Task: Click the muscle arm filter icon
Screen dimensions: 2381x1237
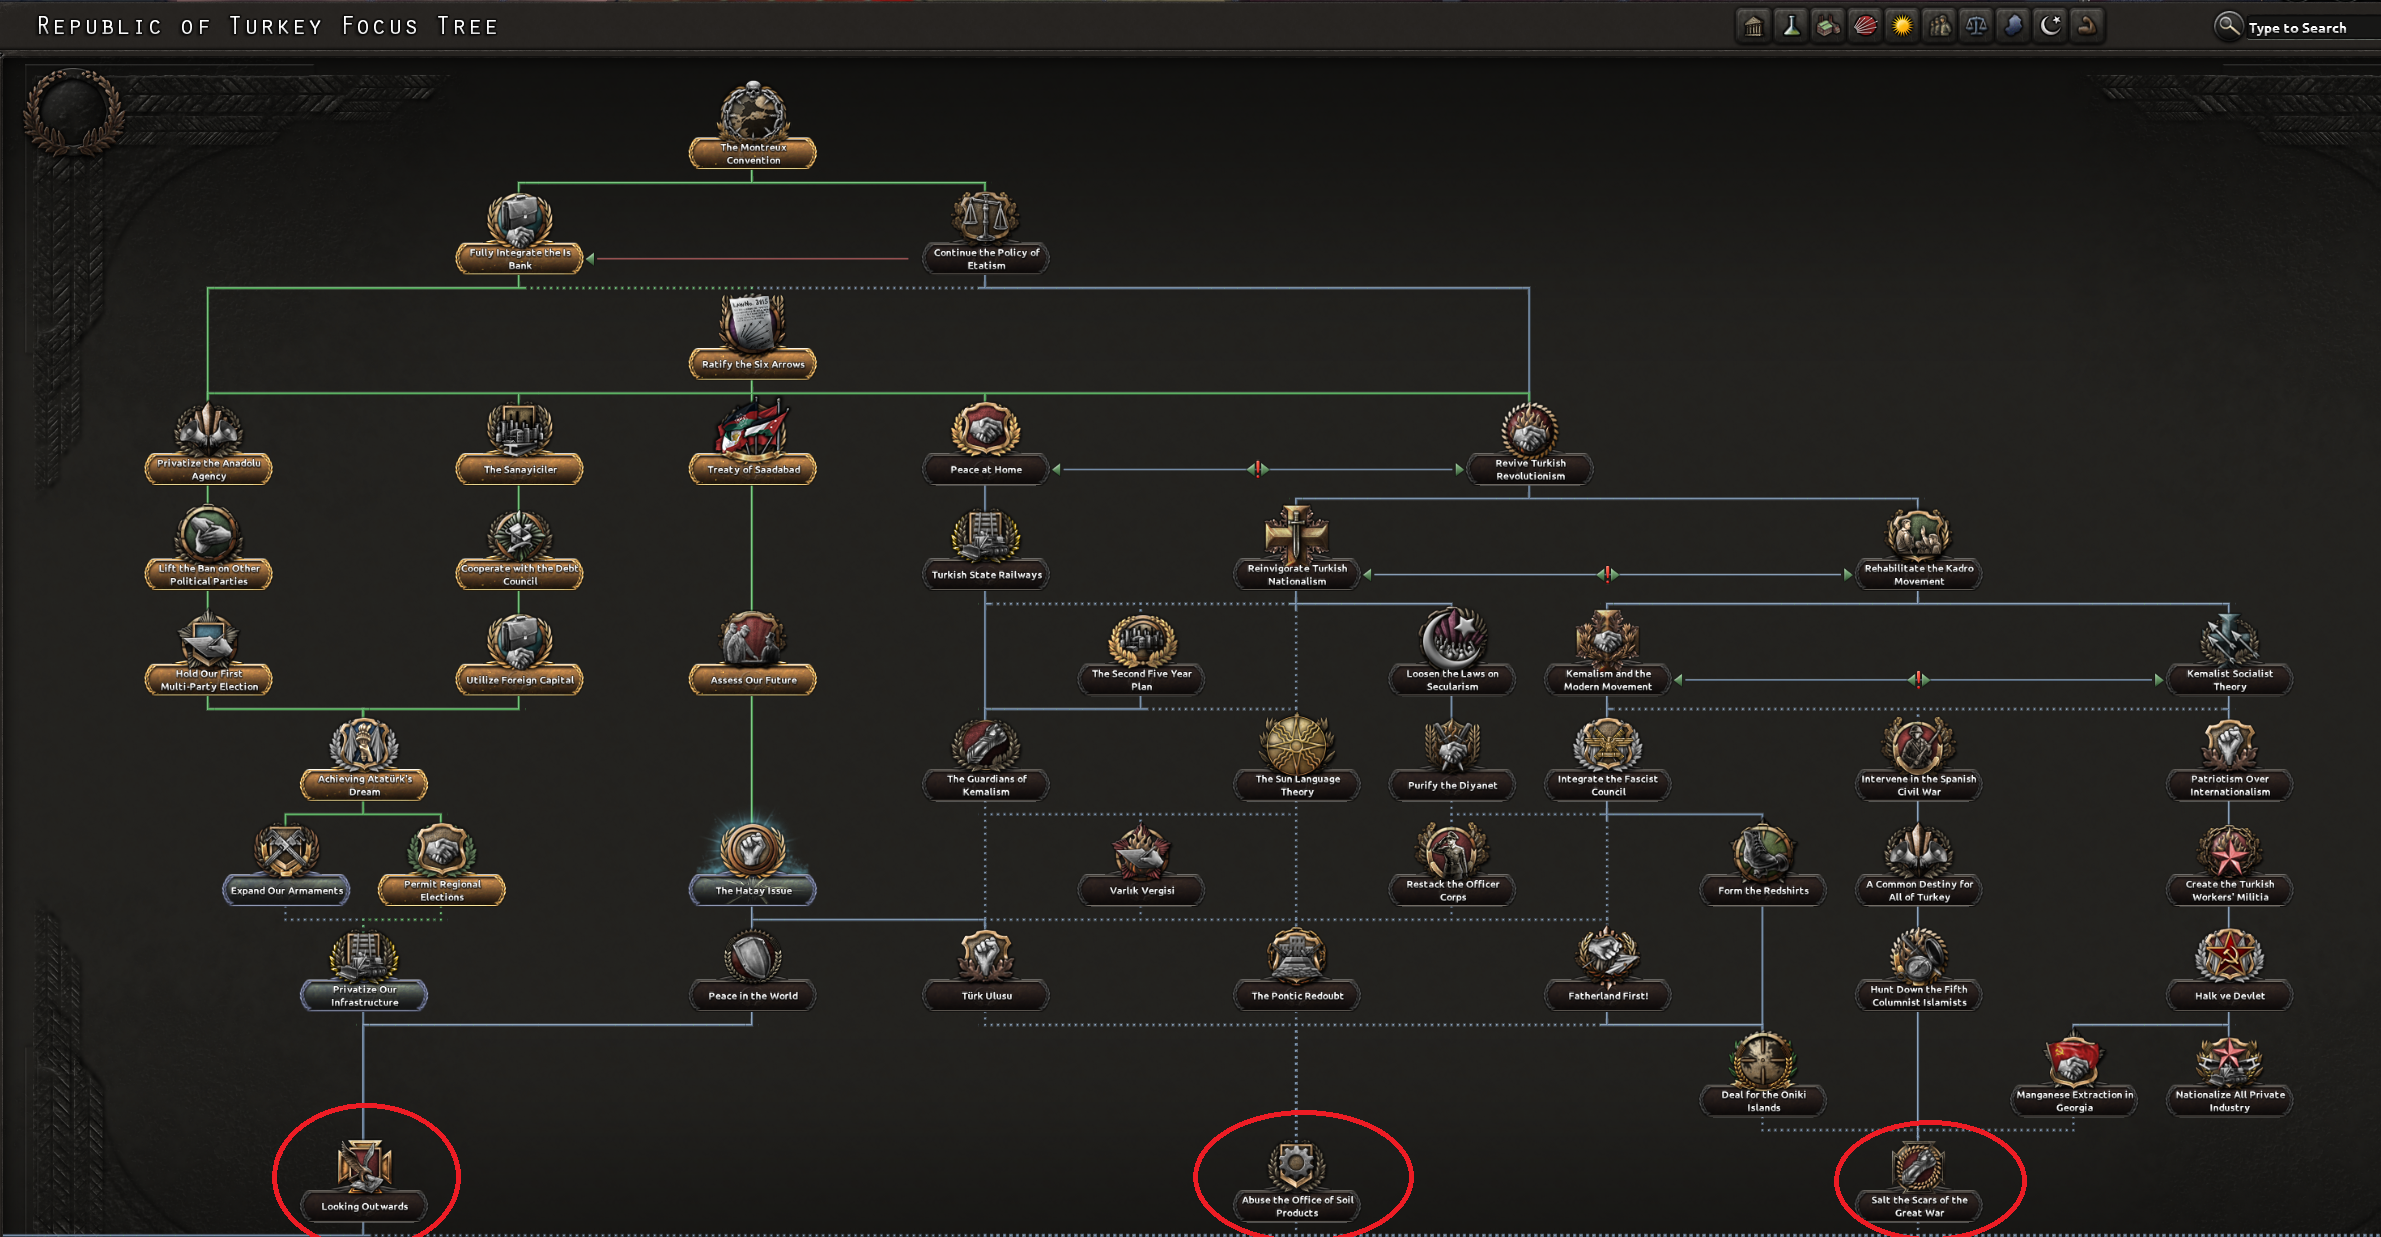Action: click(2087, 25)
